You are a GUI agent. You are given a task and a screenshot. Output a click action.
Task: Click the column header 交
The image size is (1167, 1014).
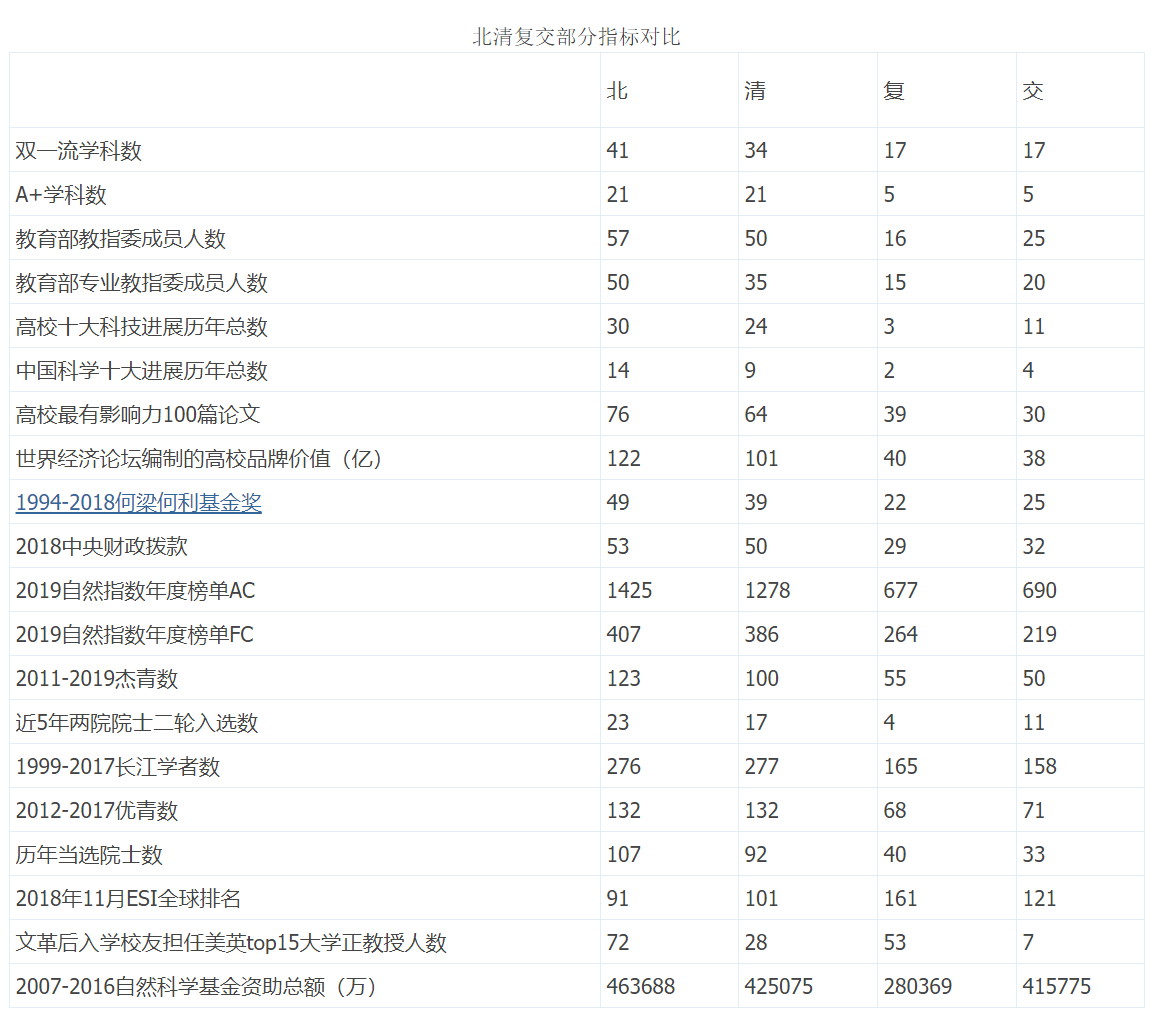(1033, 91)
